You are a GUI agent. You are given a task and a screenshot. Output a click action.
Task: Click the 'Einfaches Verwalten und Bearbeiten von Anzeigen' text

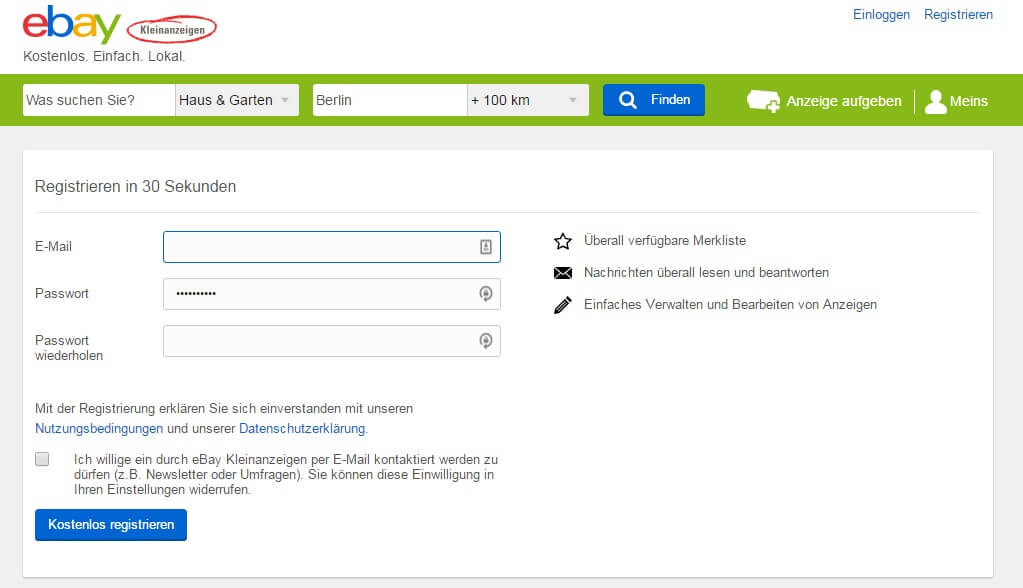coord(730,304)
